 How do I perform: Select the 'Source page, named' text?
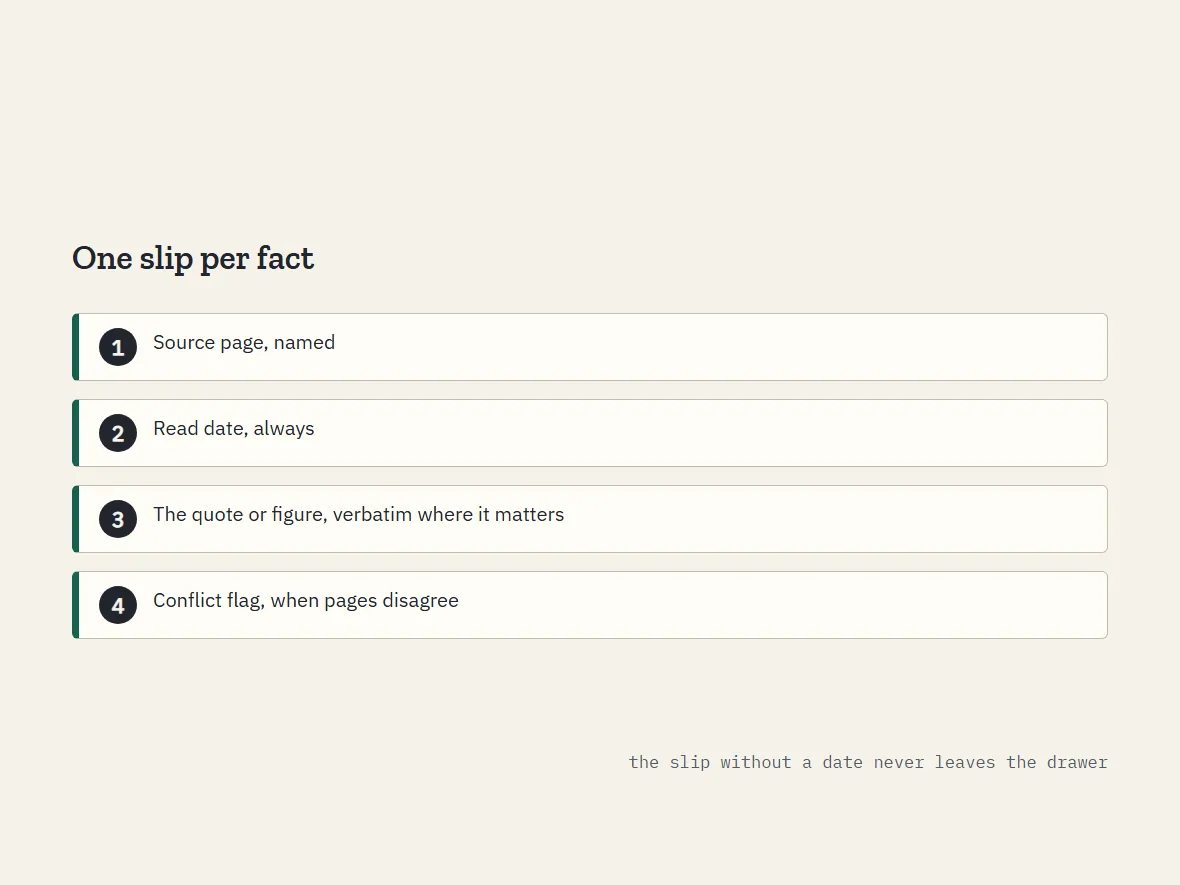[244, 342]
